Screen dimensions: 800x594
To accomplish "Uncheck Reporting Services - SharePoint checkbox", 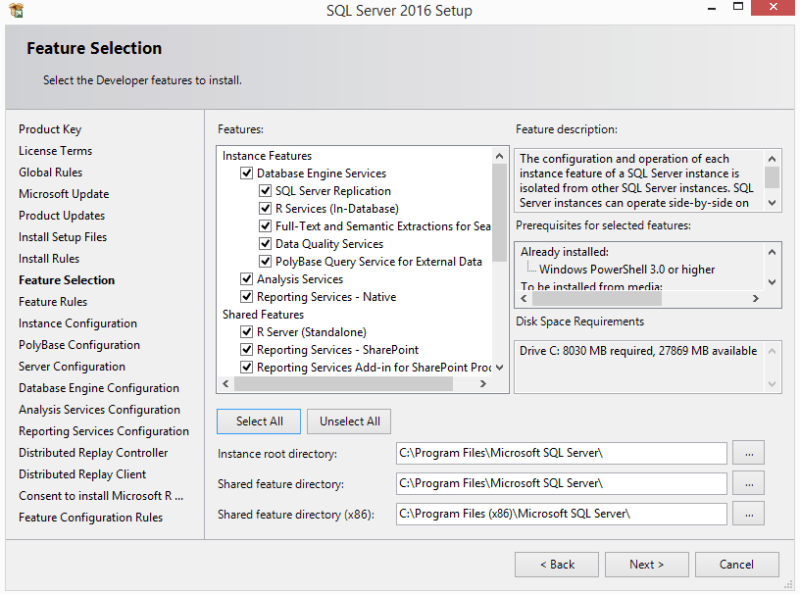I will (x=246, y=350).
